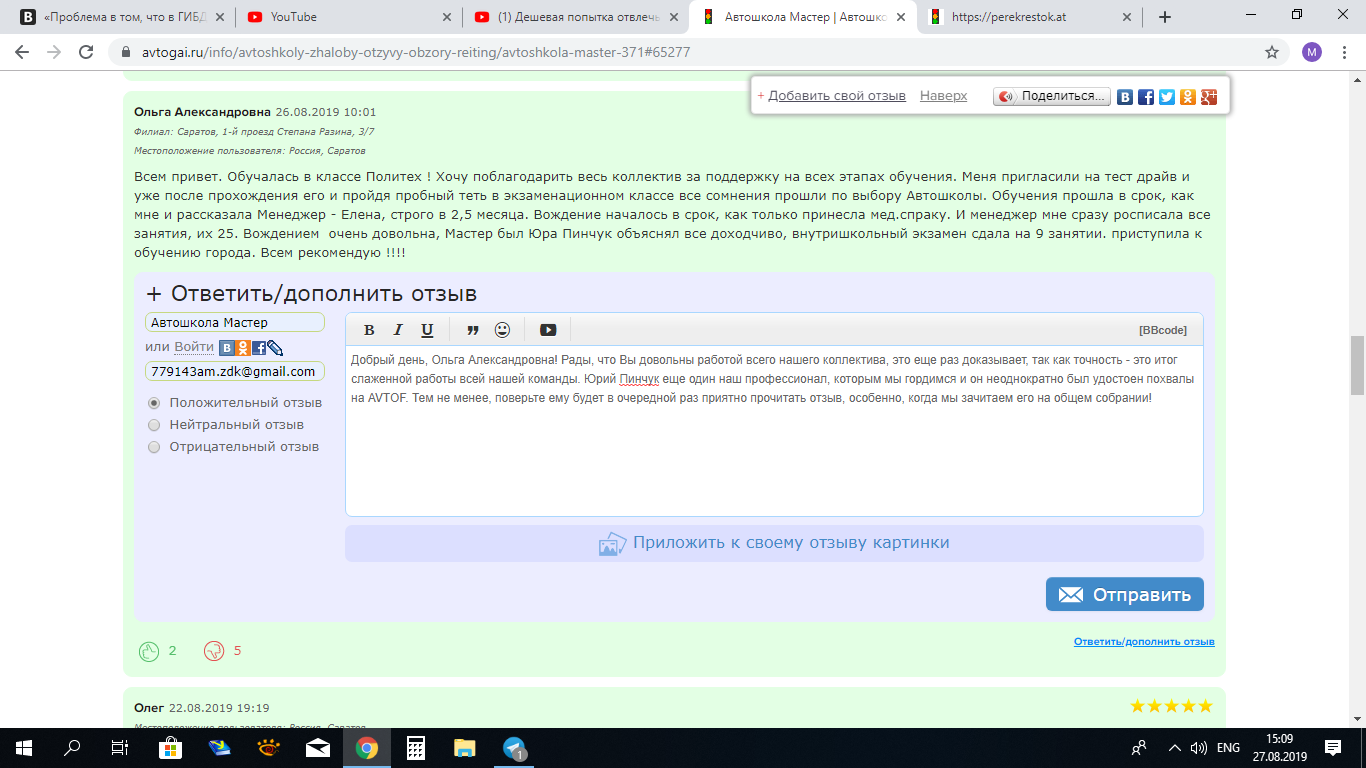Toggle bold formatting in reply editor

(x=369, y=330)
